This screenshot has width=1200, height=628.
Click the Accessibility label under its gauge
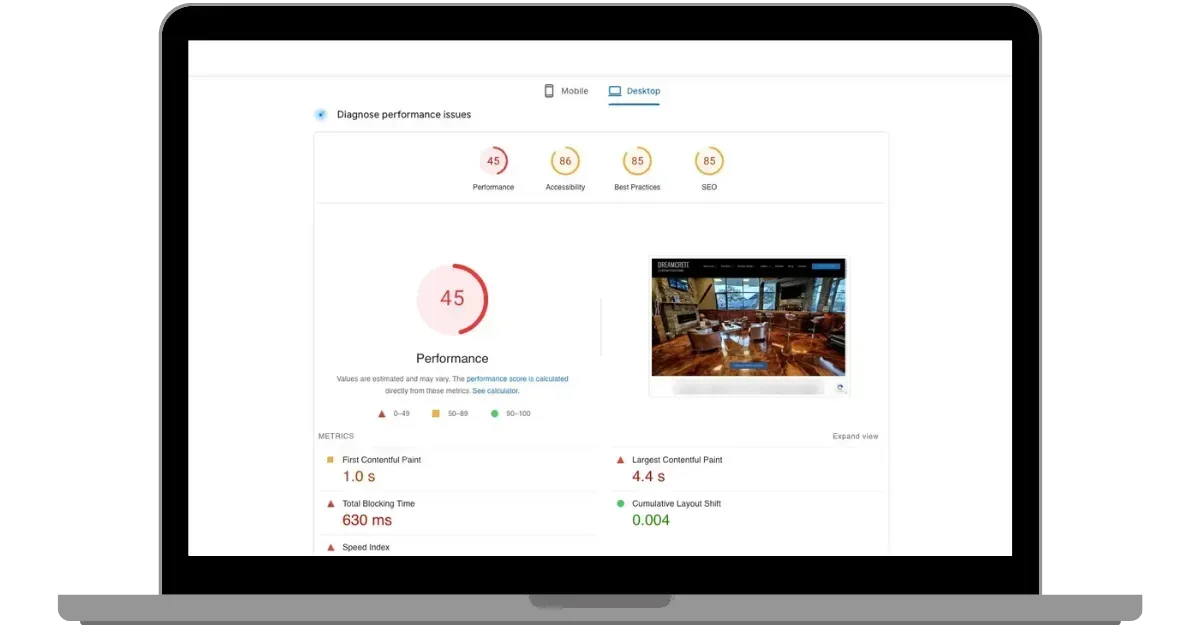[565, 187]
